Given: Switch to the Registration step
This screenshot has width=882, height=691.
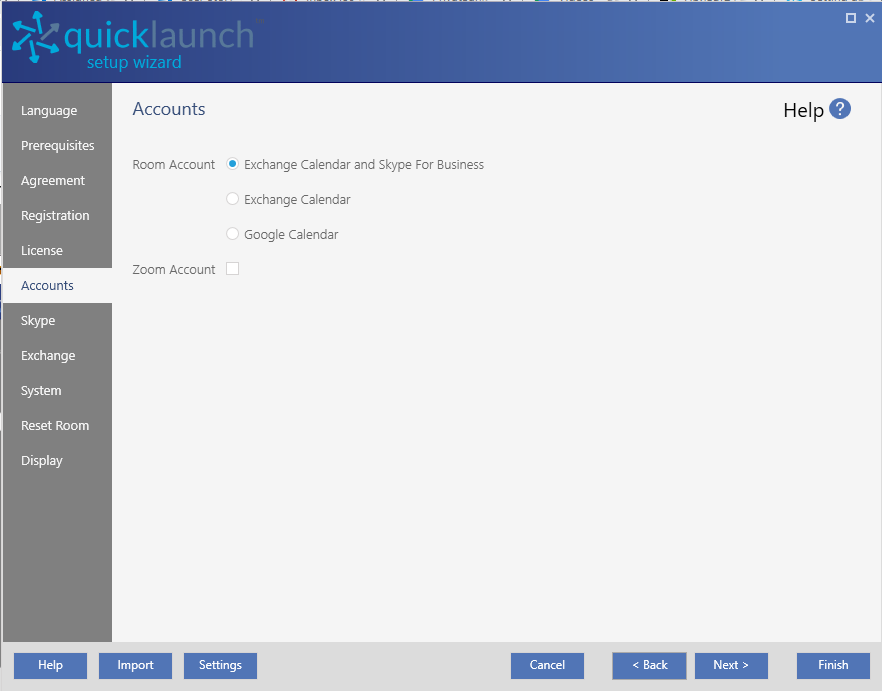Looking at the screenshot, I should (57, 216).
